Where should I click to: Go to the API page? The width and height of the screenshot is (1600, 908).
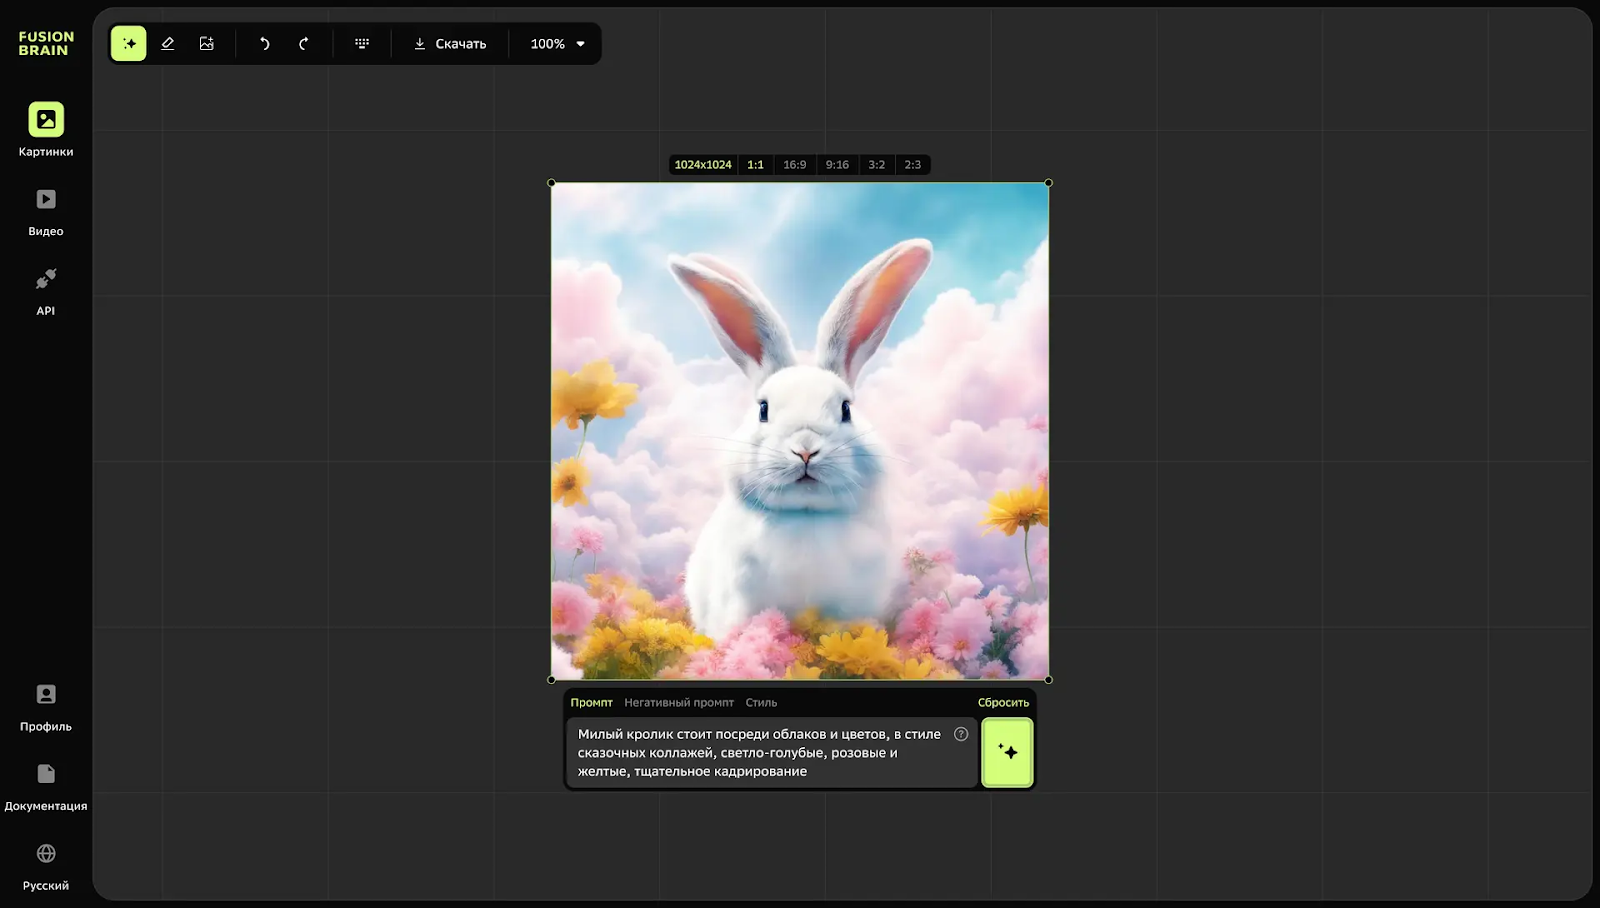(x=46, y=291)
